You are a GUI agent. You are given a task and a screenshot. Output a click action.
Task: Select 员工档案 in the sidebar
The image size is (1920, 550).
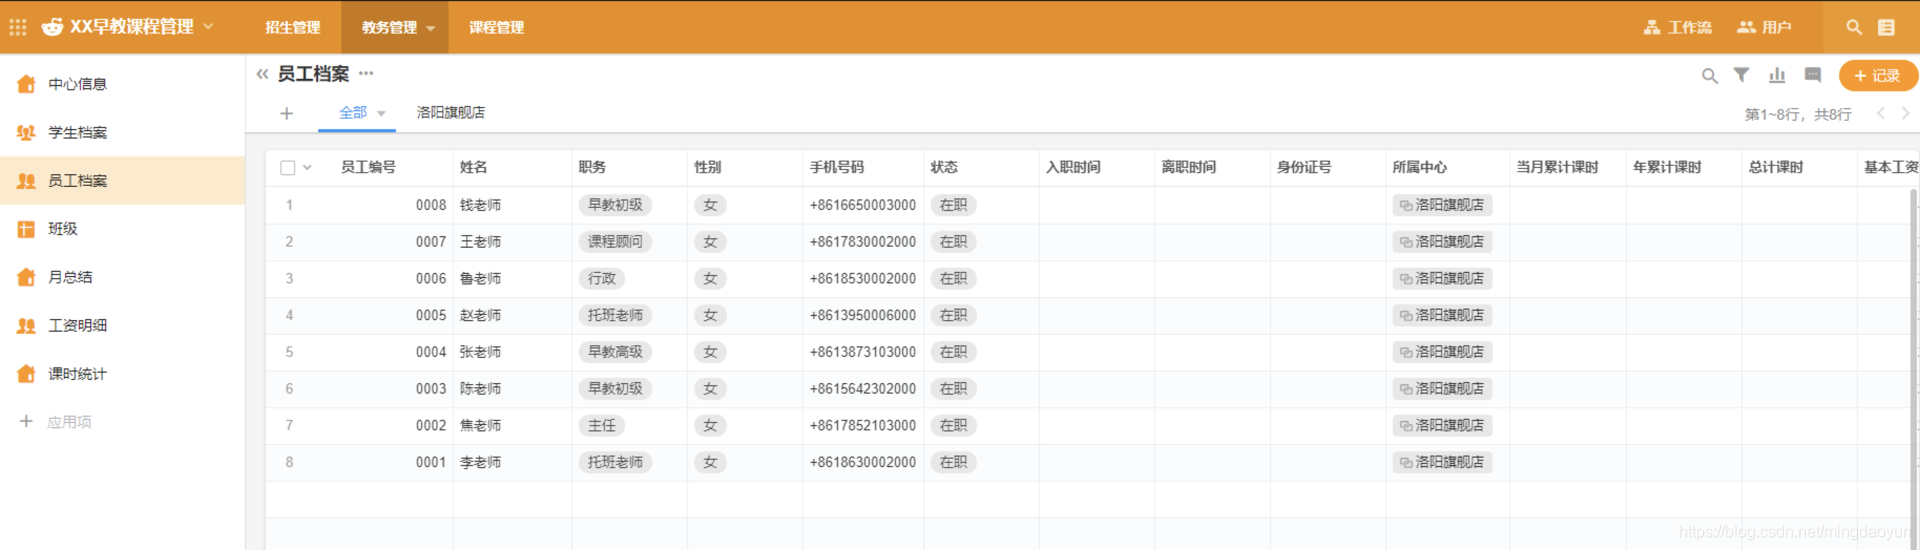pyautogui.click(x=122, y=180)
